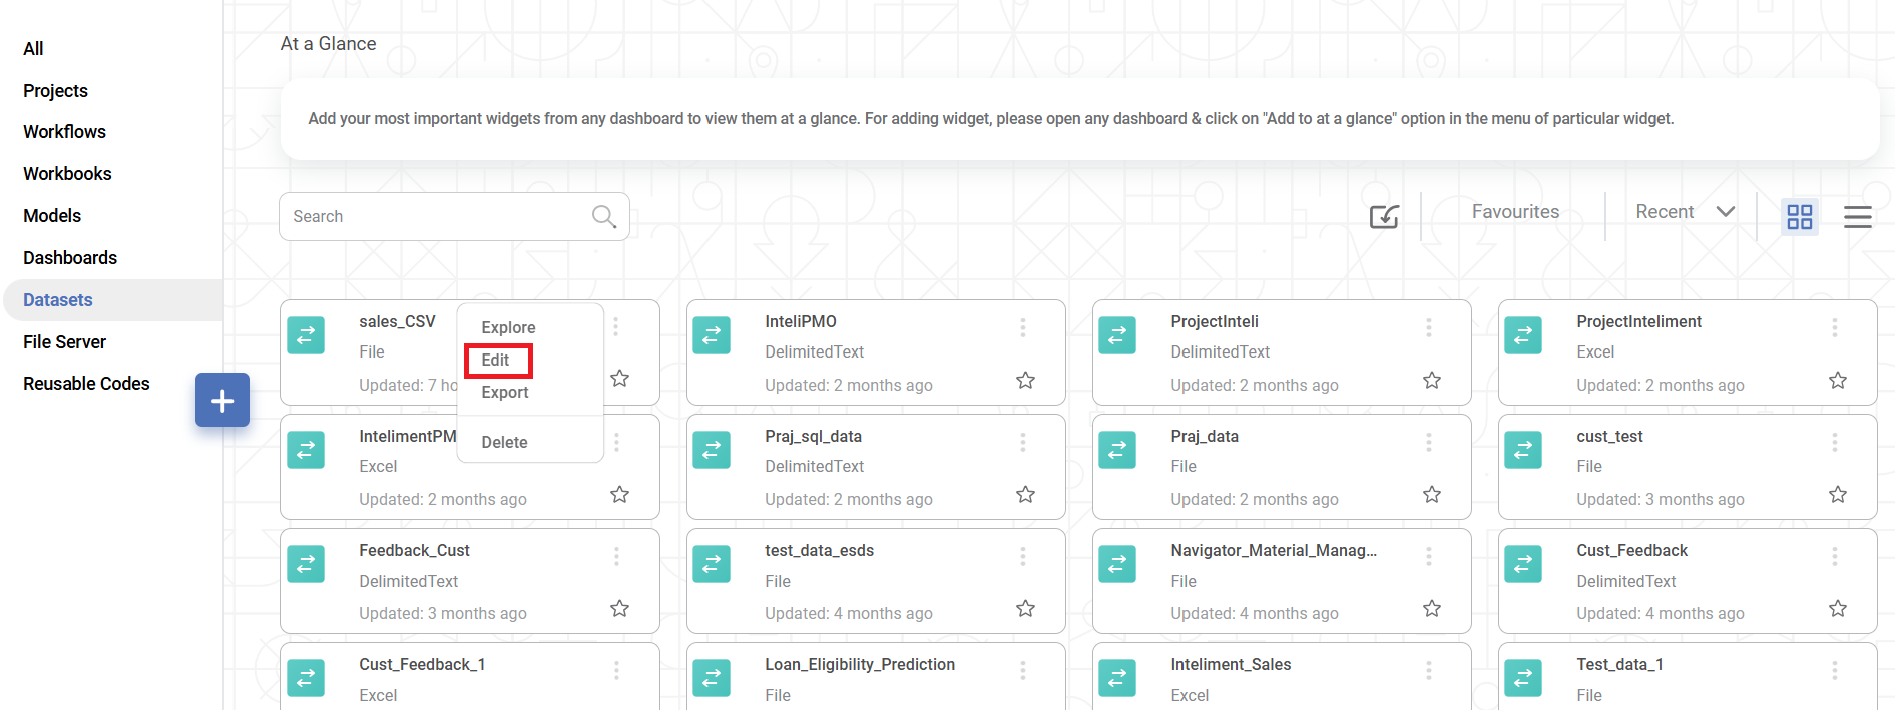Viewport: 1895px width, 710px height.
Task: Switch to grid view layout
Action: [1799, 216]
